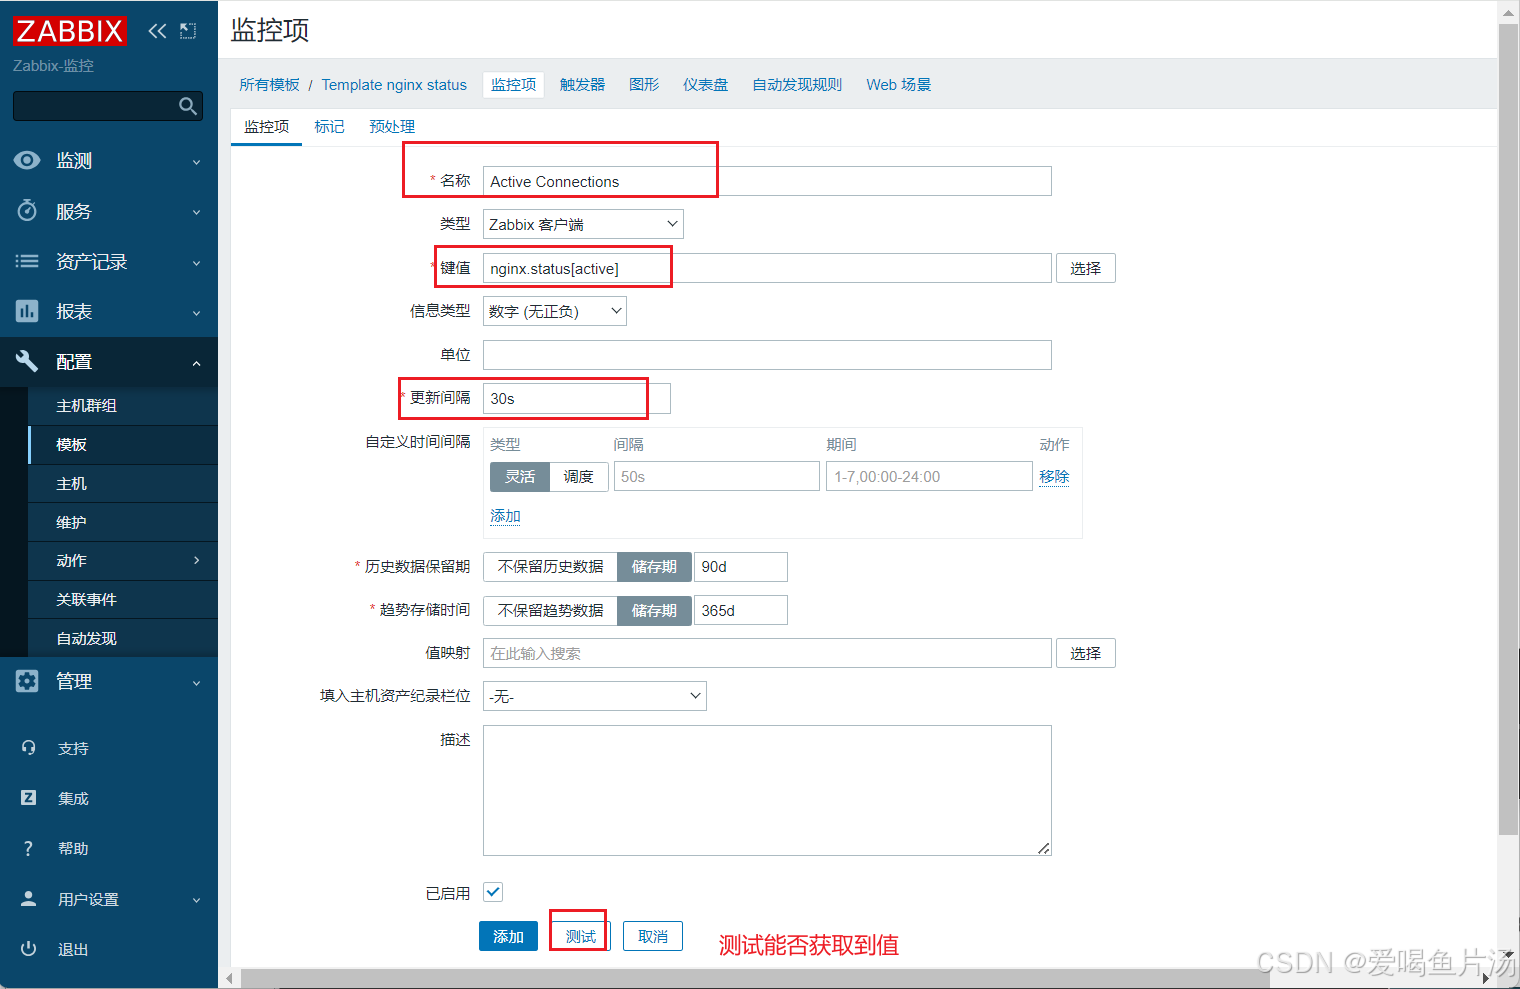
Task: Click 选择 next to the 值映射 field
Action: click(x=1085, y=653)
